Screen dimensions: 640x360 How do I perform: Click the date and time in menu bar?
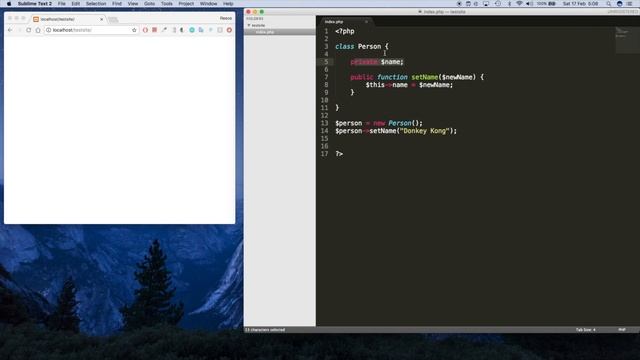tap(581, 4)
